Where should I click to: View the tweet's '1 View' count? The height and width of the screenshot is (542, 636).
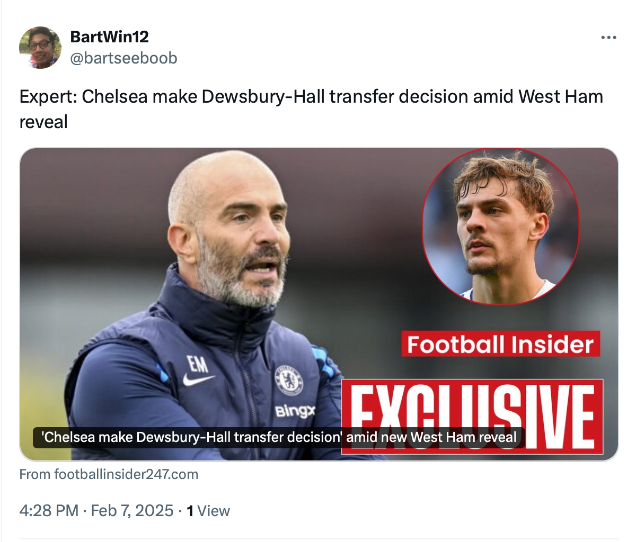(x=208, y=510)
